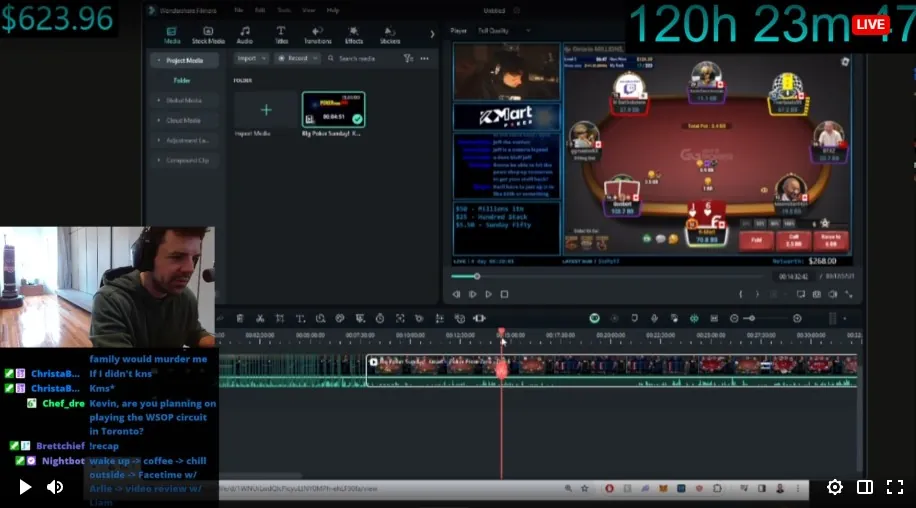Screen dimensions: 916x508
Task: Zoom in the timeline with plus
Action: tap(797, 318)
